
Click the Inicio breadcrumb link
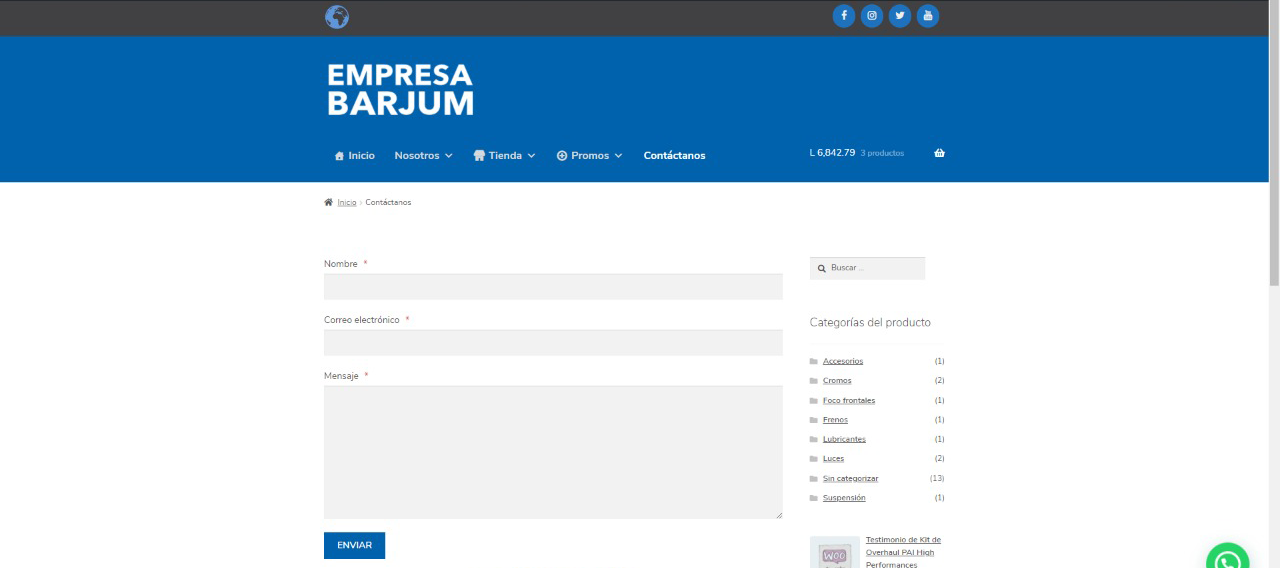click(x=346, y=202)
